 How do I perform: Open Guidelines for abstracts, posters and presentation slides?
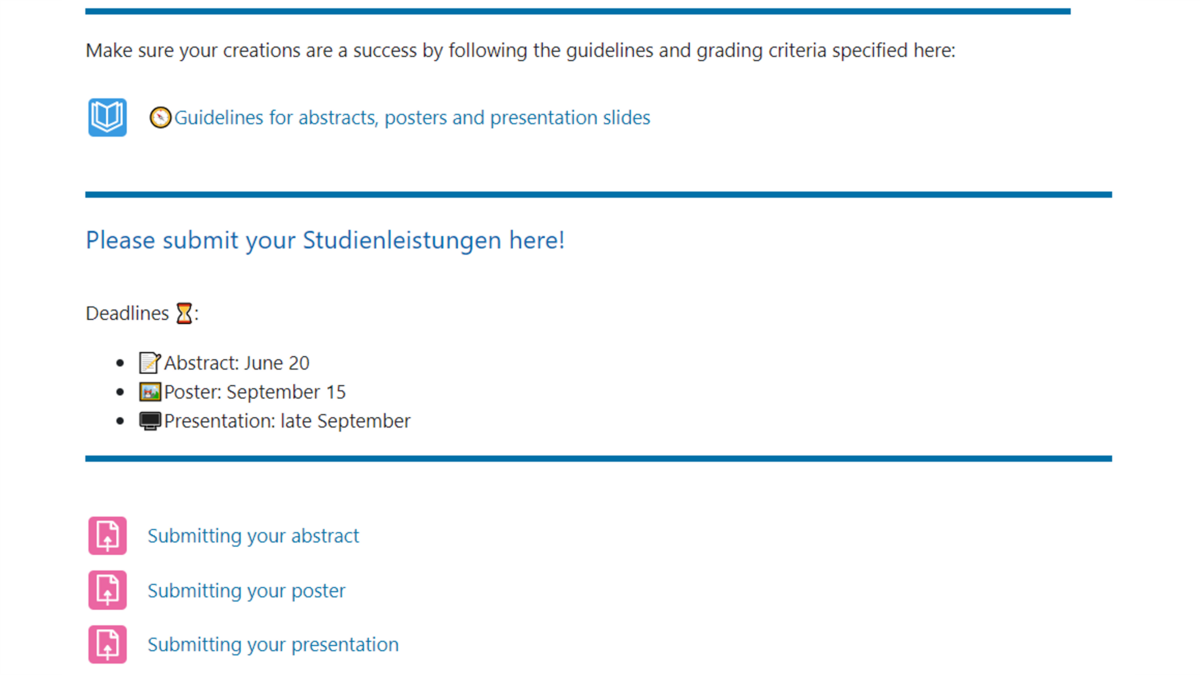(x=412, y=118)
